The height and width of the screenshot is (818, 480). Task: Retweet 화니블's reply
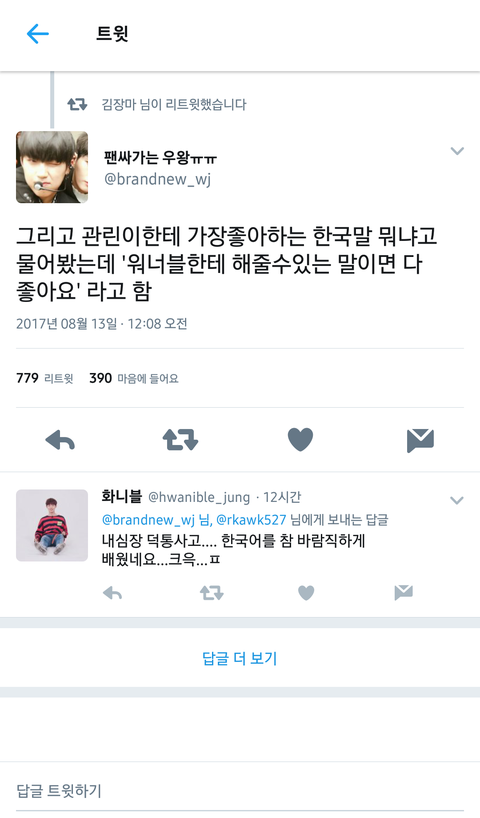pyautogui.click(x=212, y=593)
